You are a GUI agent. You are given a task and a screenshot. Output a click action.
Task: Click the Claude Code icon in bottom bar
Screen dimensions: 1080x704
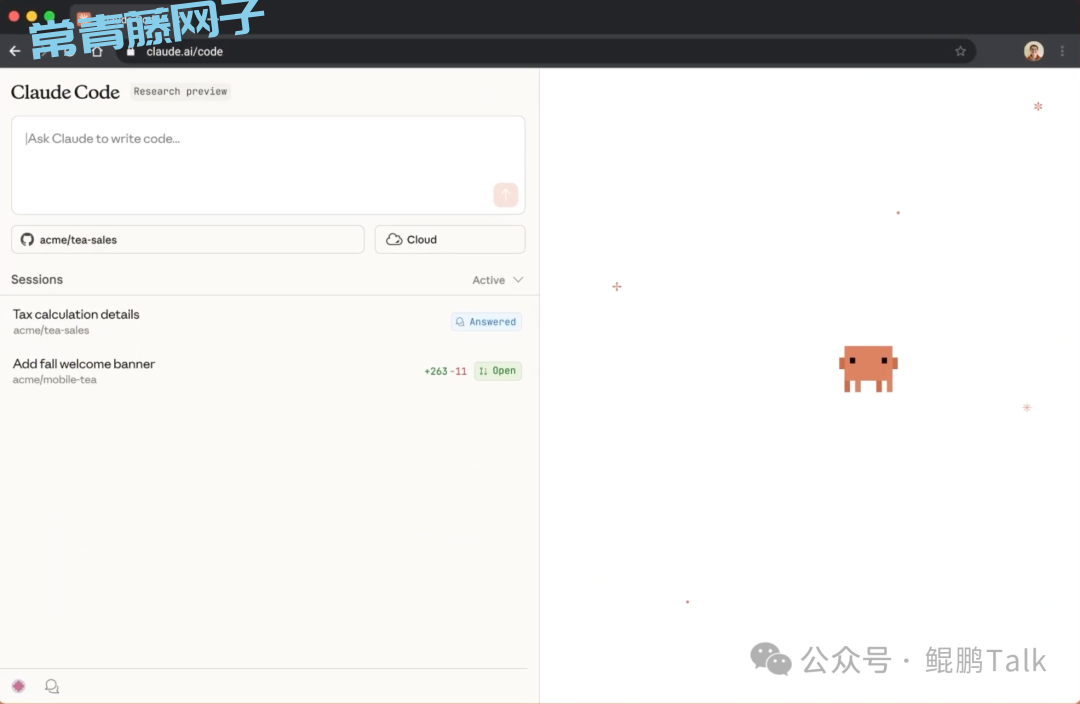click(x=18, y=686)
